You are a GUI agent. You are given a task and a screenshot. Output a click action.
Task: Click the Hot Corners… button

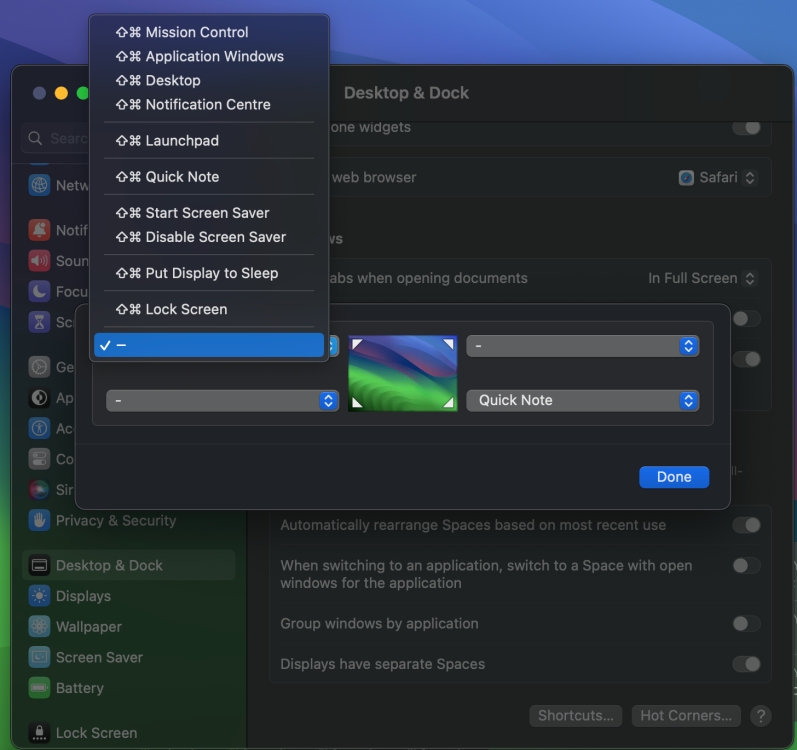[x=686, y=716]
